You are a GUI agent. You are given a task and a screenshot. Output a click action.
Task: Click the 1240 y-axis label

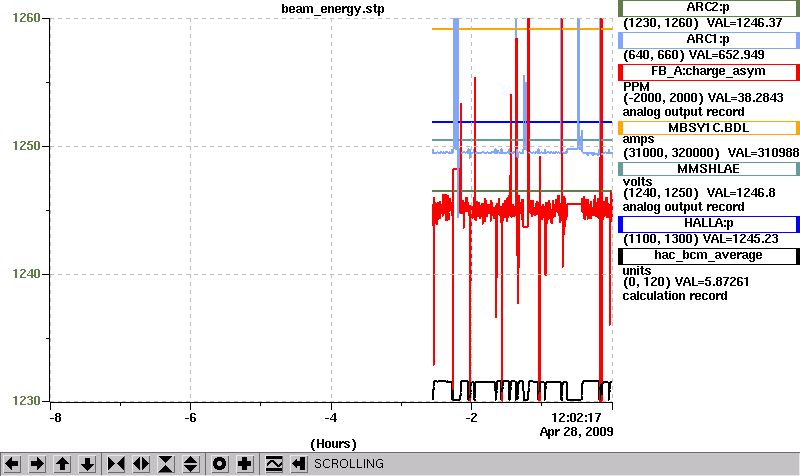coord(26,274)
